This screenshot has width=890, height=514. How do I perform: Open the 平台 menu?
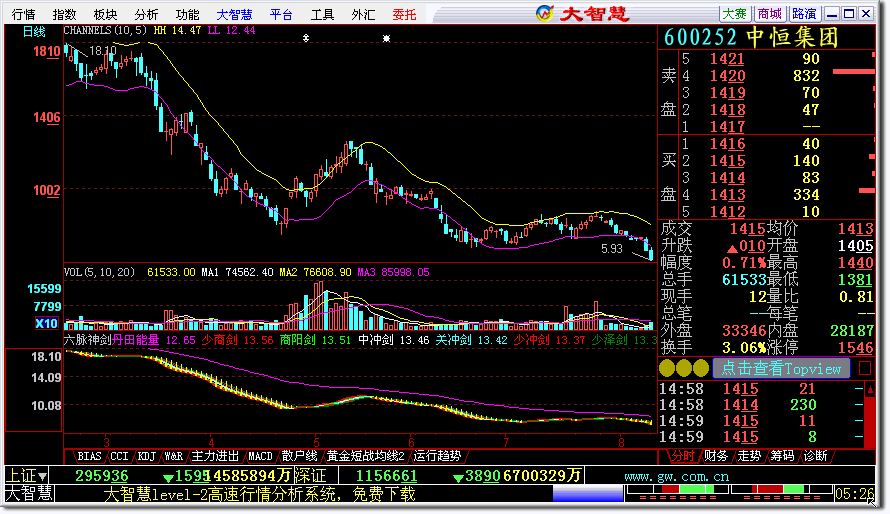(281, 14)
